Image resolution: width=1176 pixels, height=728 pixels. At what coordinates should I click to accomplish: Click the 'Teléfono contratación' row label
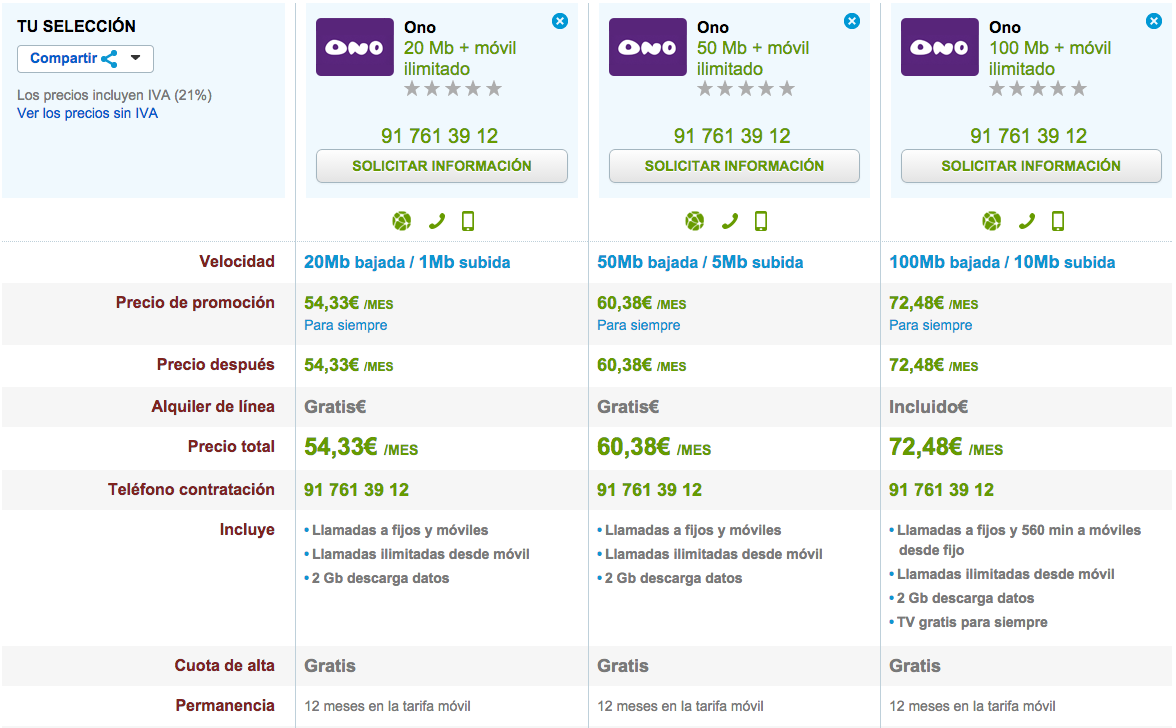pos(191,490)
